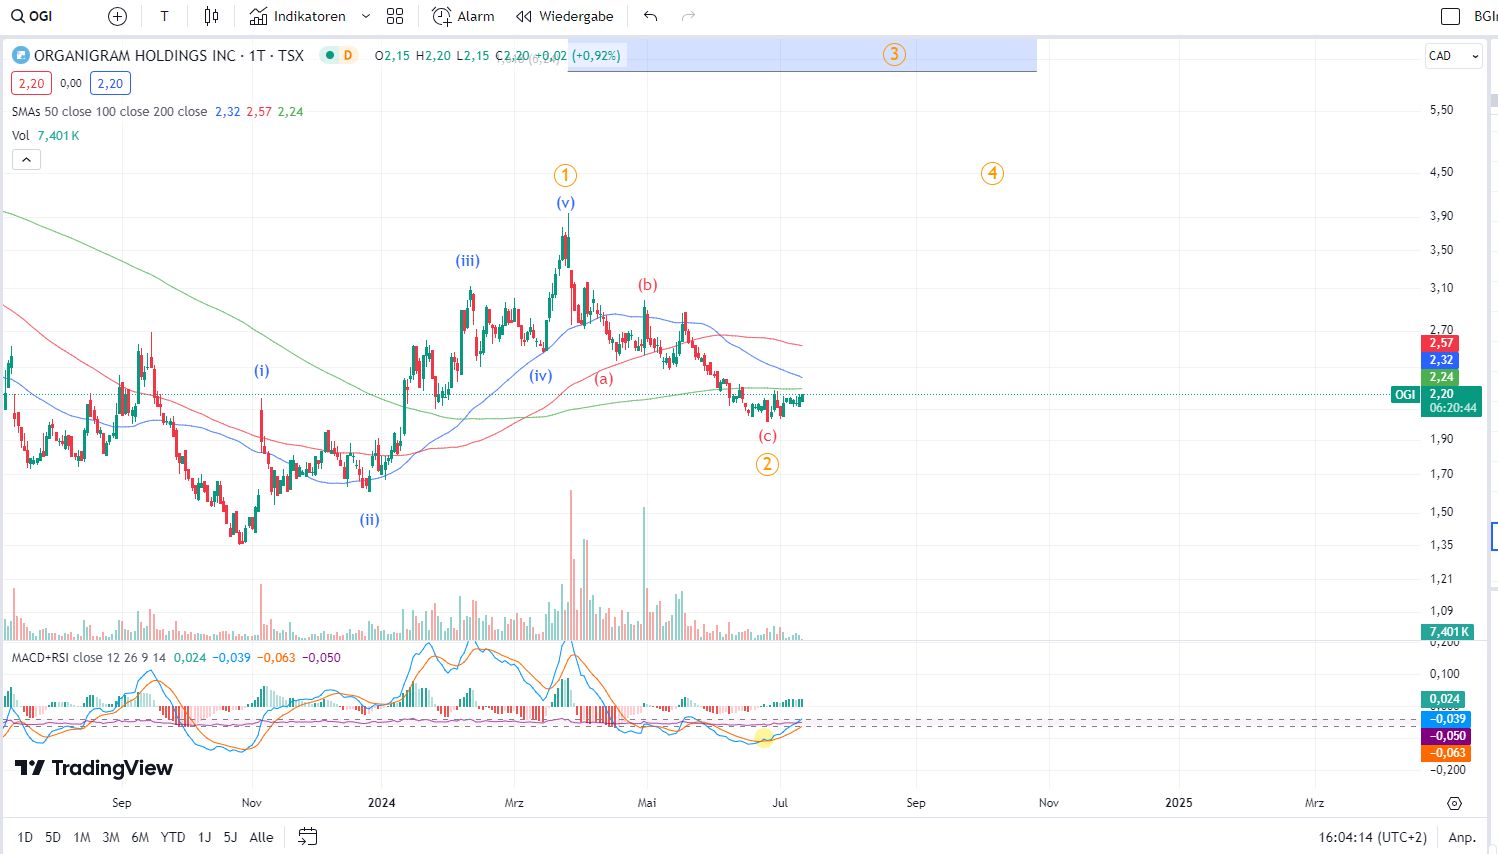Click ORGANIGRAM HOLDINGS INC chart title
Screen dimensions: 1498x854
coord(169,55)
